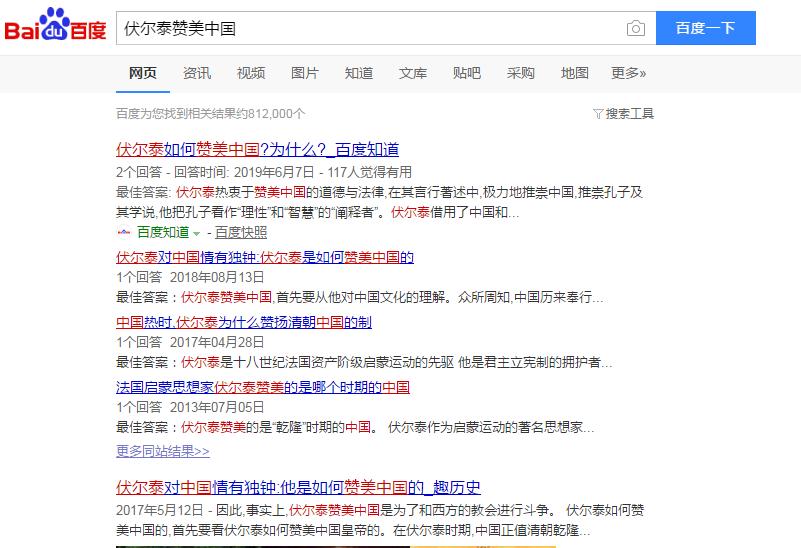This screenshot has width=801, height=548.
Task: Open result 伏尔泰如何赞美中国?为什么?_百度知道
Action: (257, 150)
